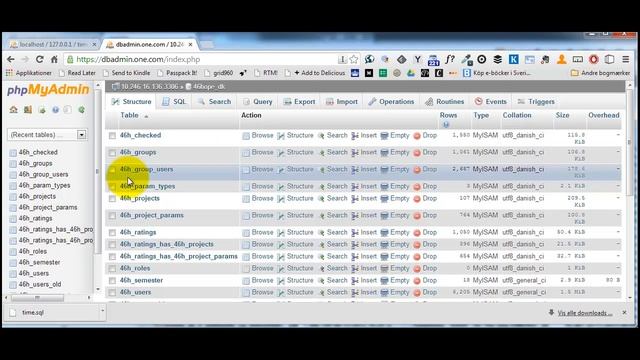Click the Insert icon for 46h_ratings
This screenshot has height=360, width=640.
[x=355, y=233]
